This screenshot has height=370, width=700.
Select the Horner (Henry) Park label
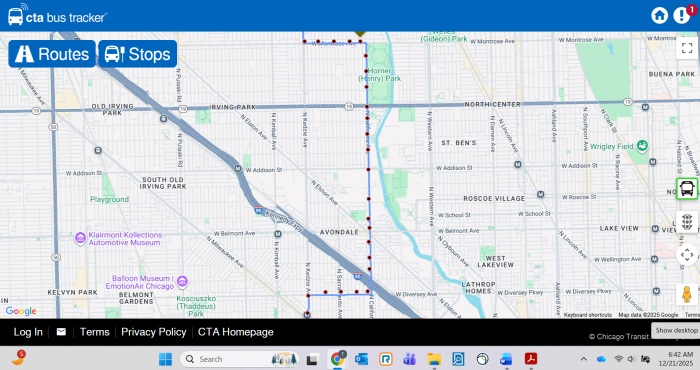tap(379, 75)
